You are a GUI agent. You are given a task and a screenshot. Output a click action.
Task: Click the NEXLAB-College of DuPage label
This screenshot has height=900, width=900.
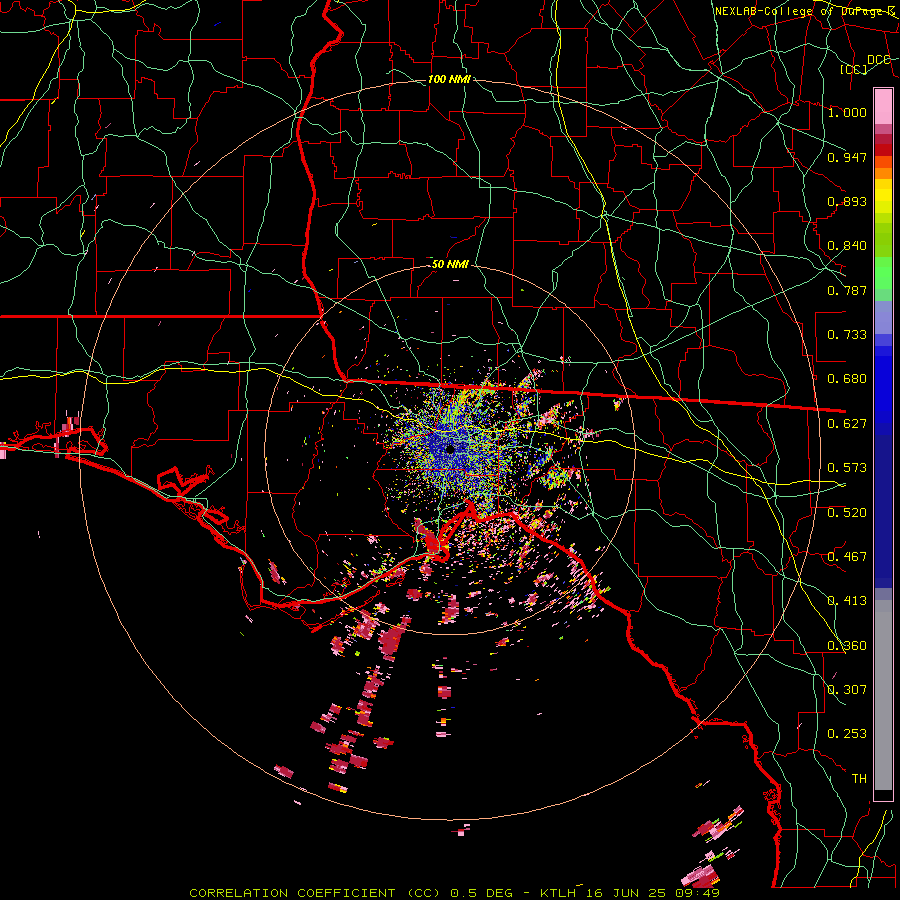click(806, 11)
